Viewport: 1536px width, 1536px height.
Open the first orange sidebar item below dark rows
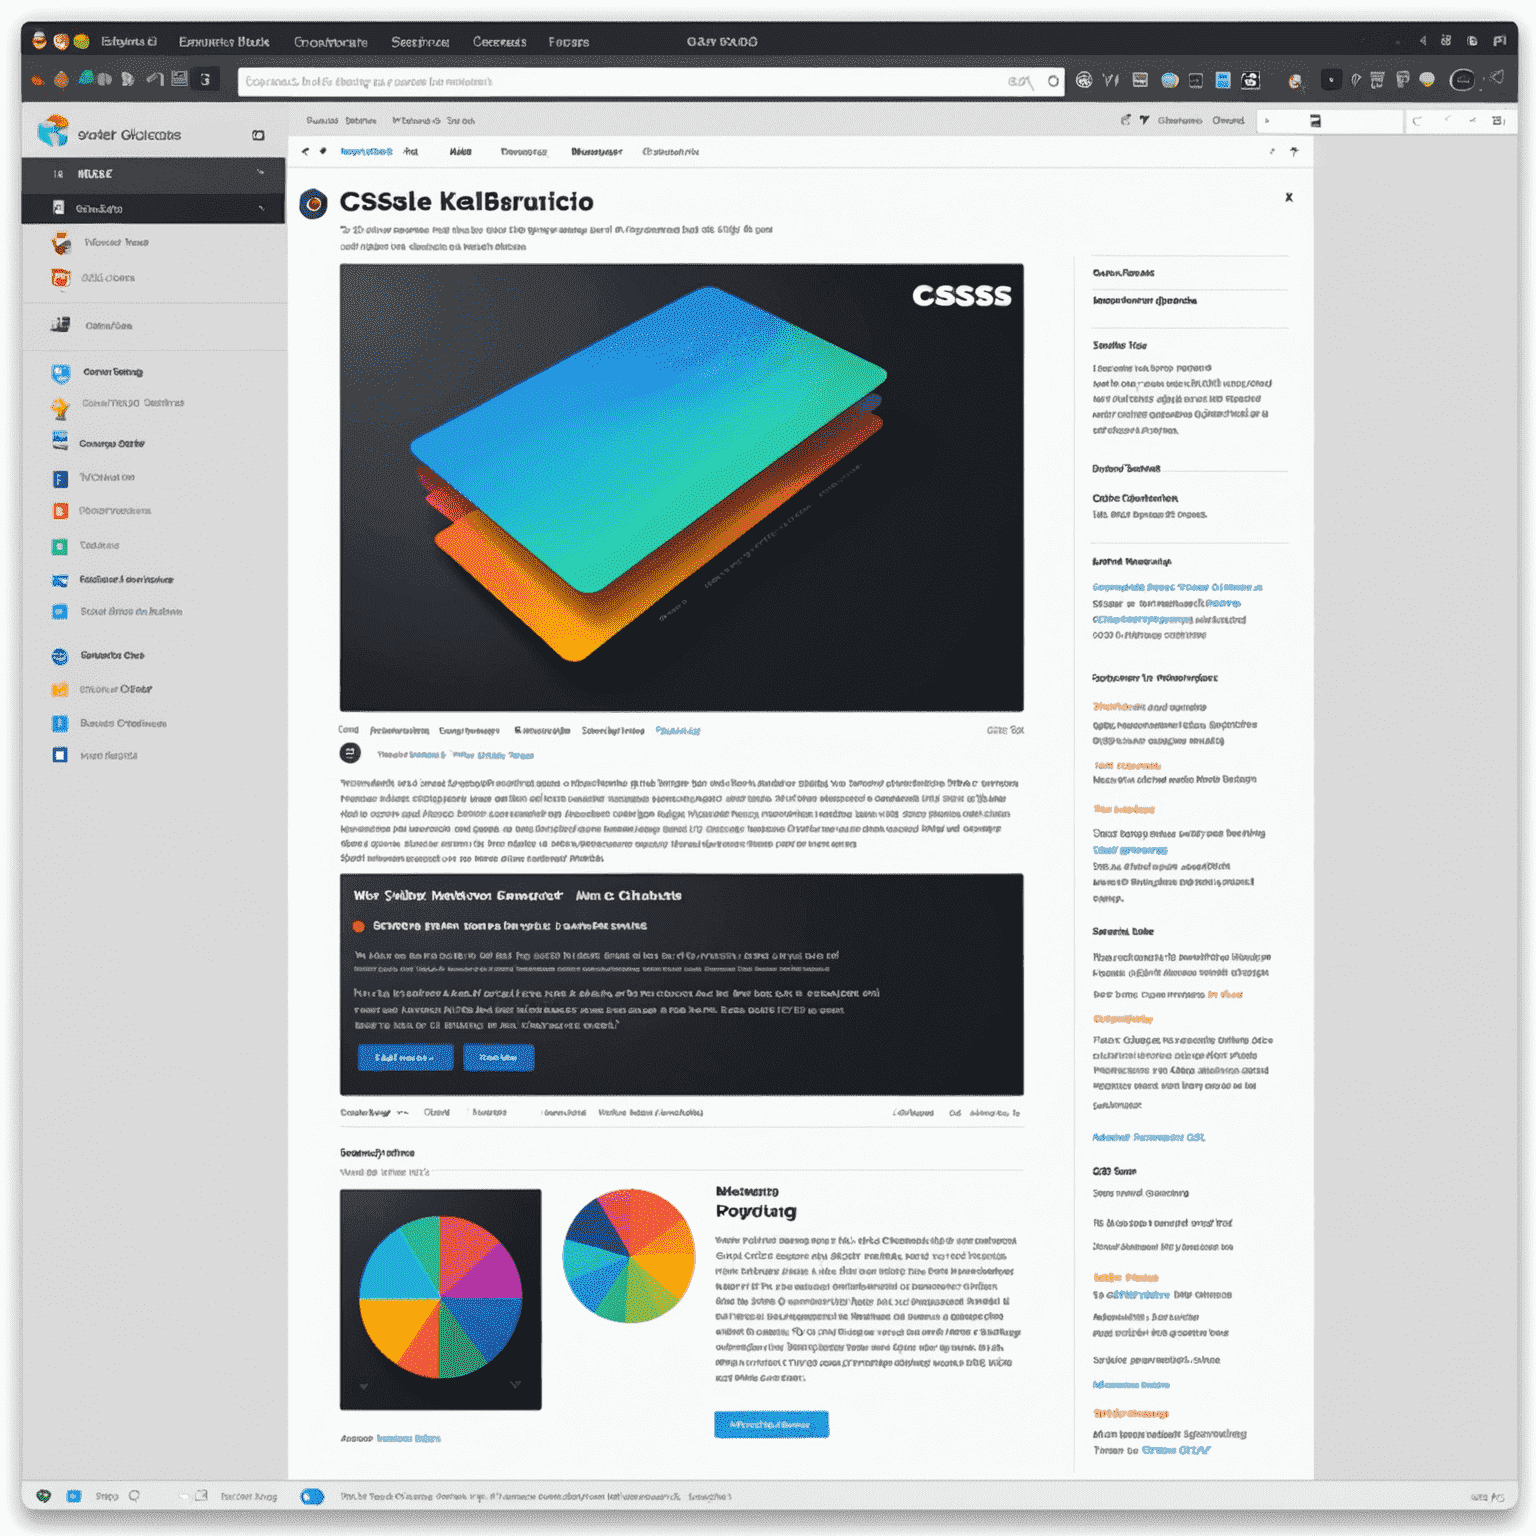pos(61,243)
